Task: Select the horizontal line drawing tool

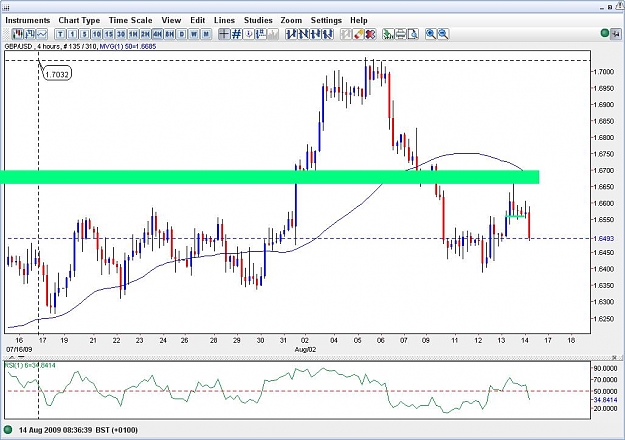Action: 316,34
